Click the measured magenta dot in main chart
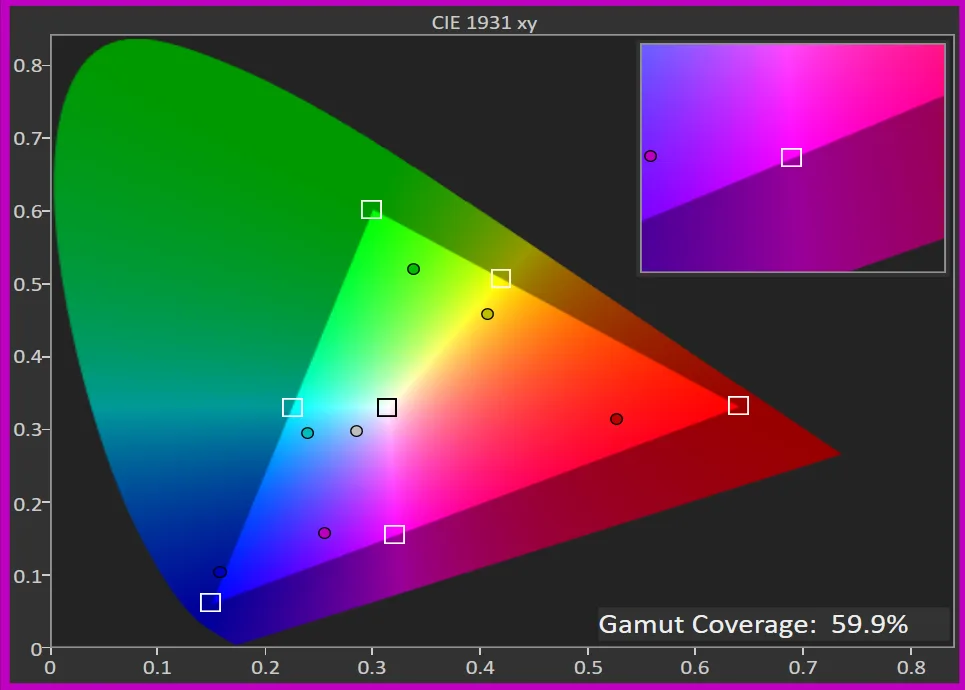 click(324, 533)
